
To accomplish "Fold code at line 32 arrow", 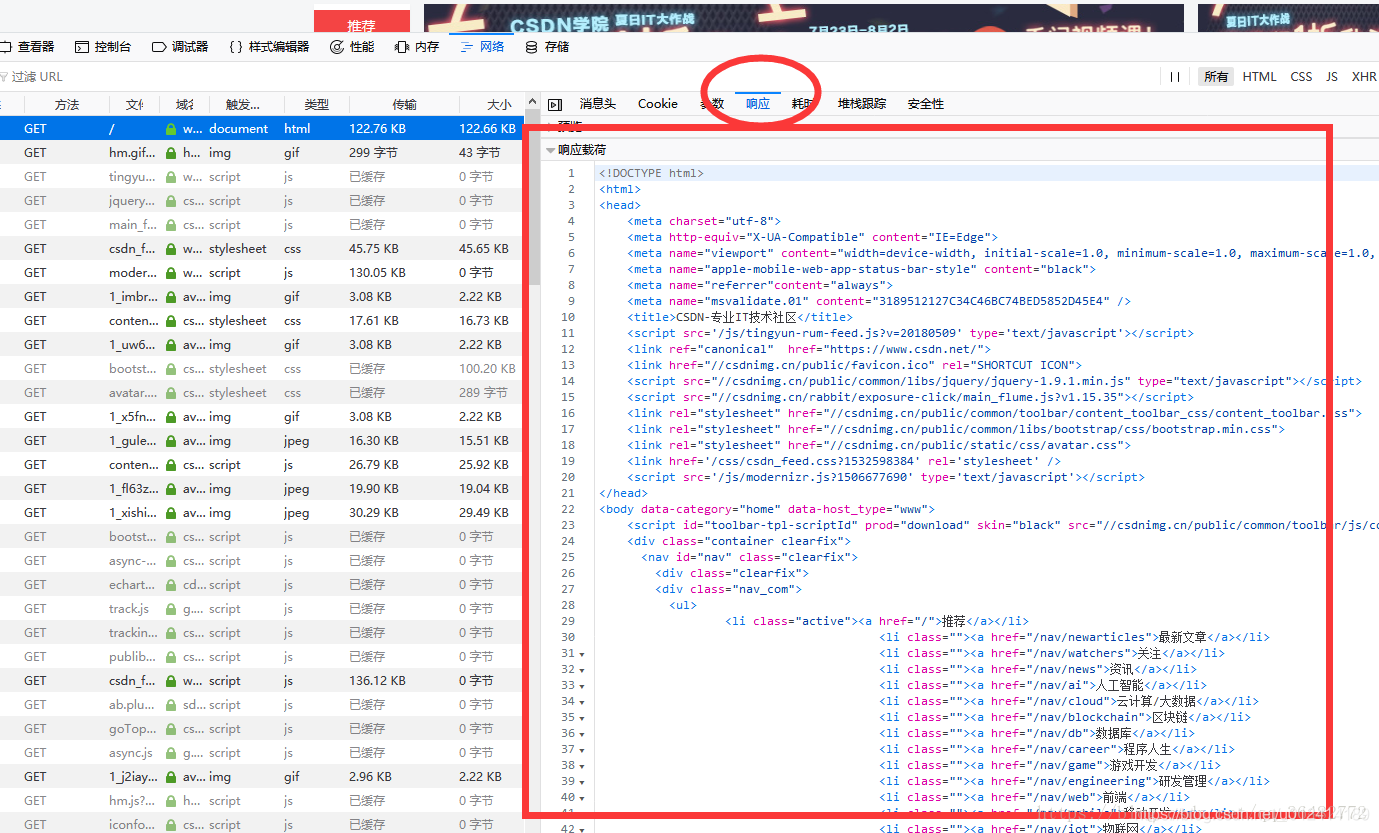I will click(x=582, y=670).
